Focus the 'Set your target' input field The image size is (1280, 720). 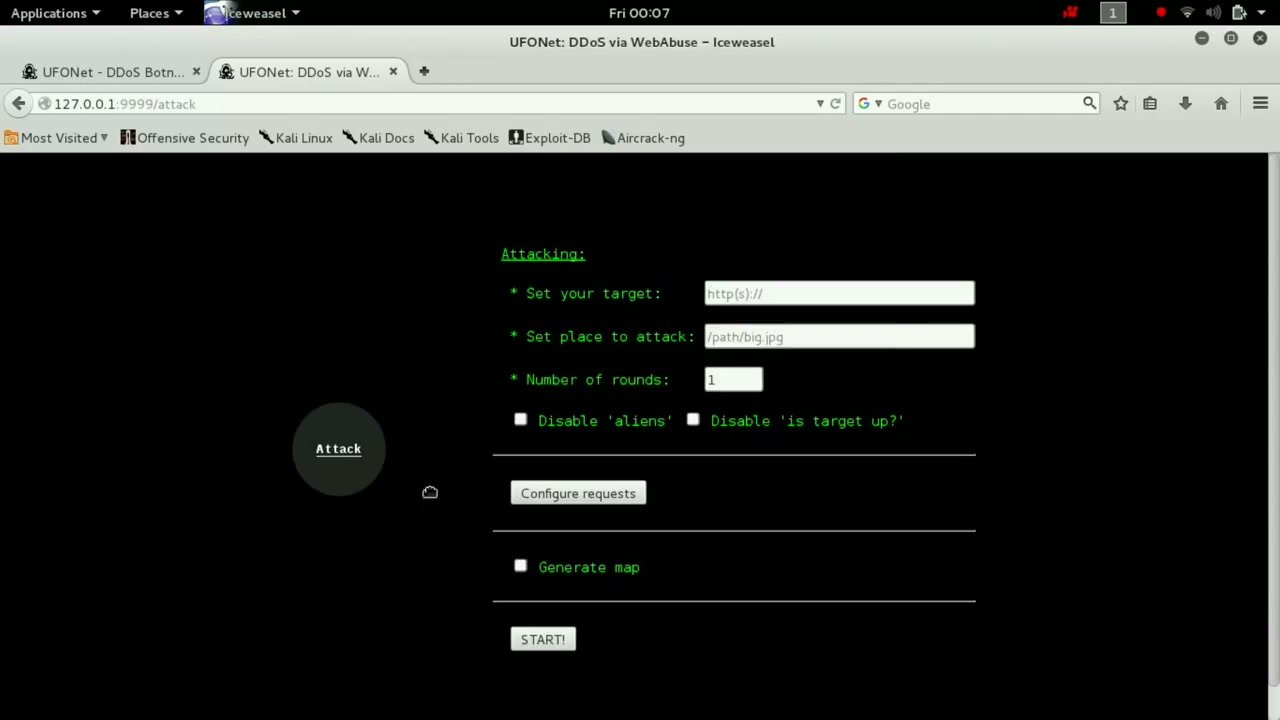839,293
